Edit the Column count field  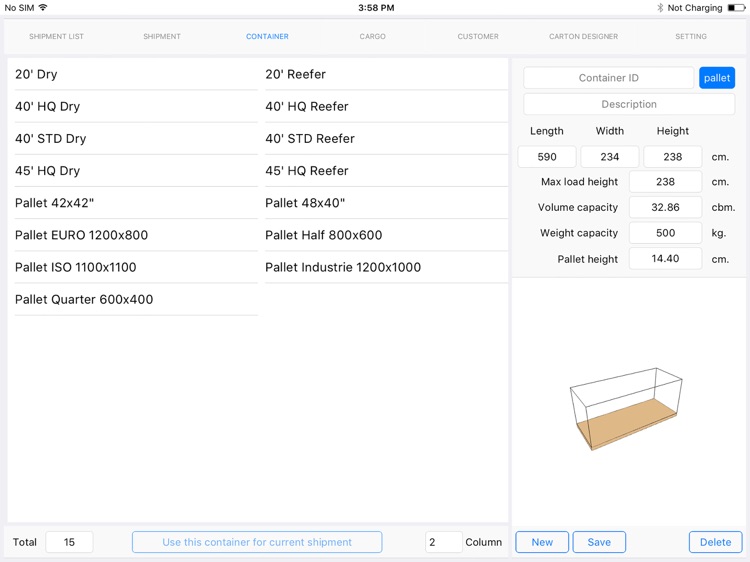pyautogui.click(x=443, y=542)
